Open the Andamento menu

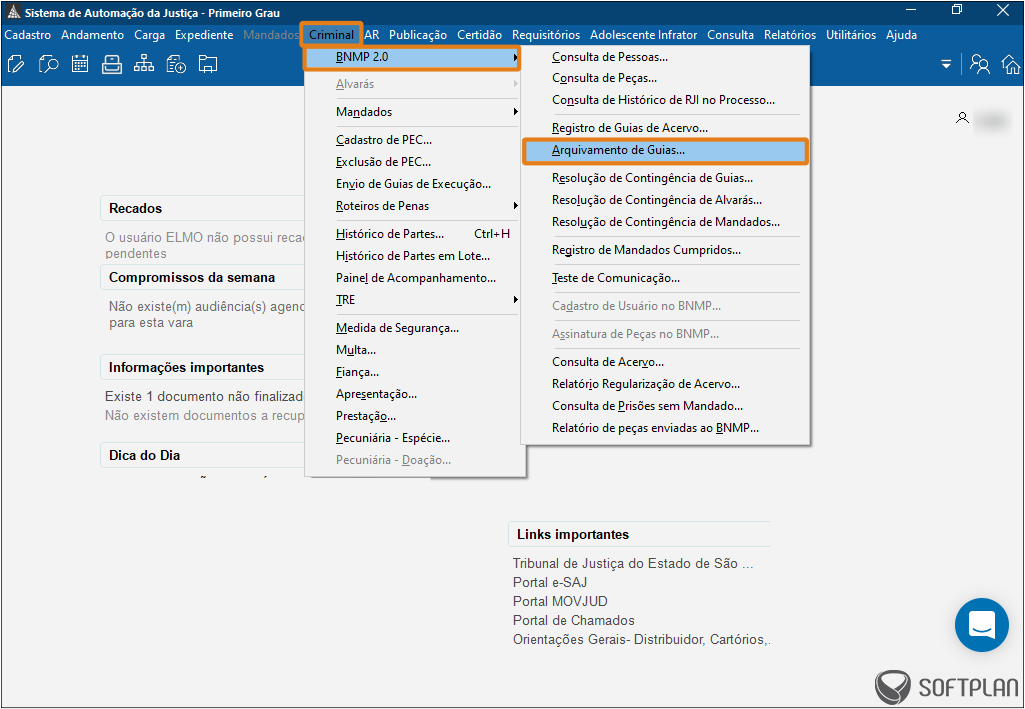pos(92,35)
